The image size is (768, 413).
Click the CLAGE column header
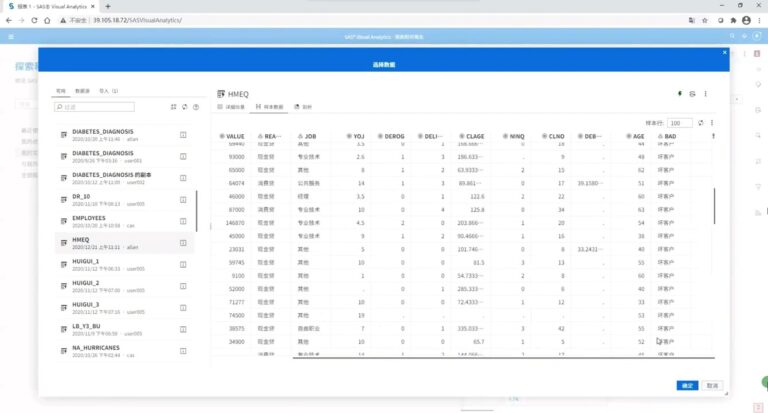point(472,136)
